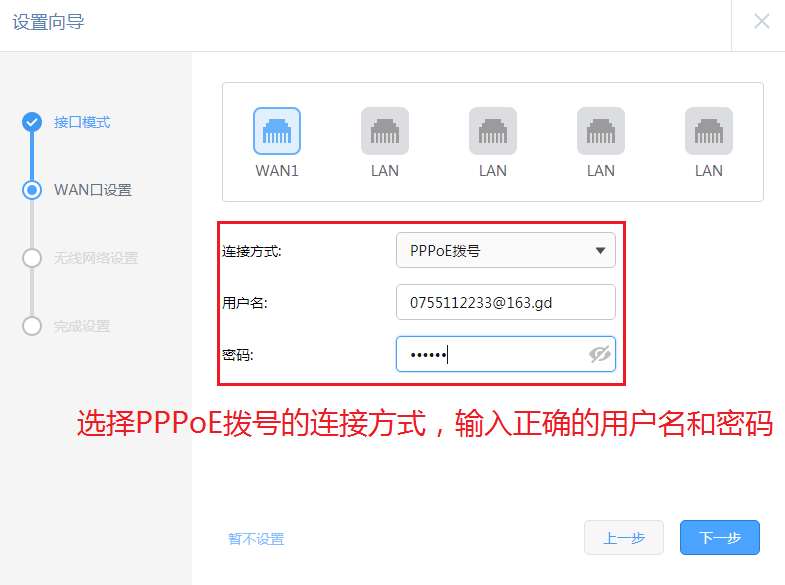This screenshot has height=585, width=785.
Task: Click the last LAN port icon
Action: [x=709, y=131]
